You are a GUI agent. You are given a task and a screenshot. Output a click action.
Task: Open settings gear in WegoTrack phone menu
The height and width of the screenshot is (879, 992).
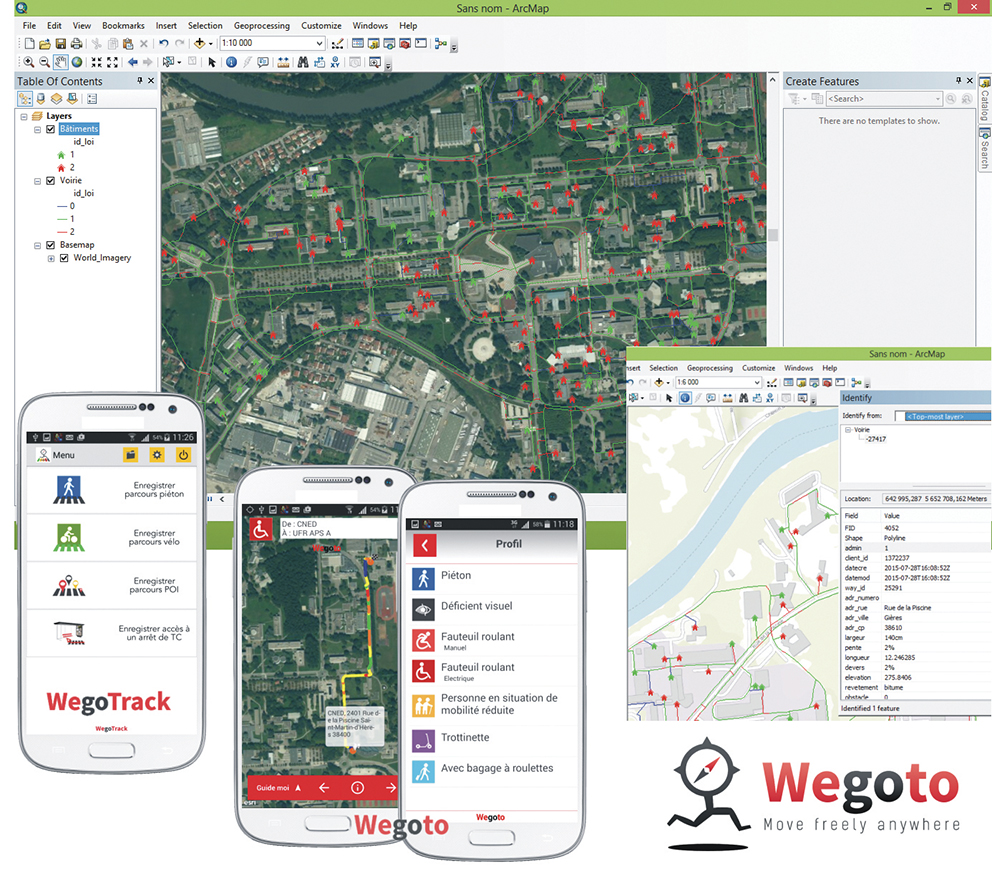[157, 454]
